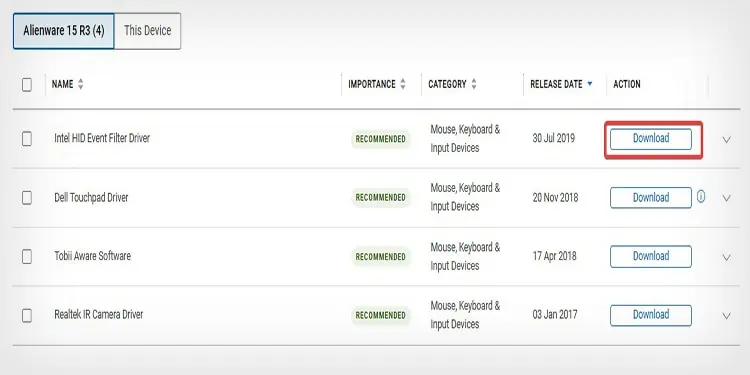Expand Intel HID Event Filter Driver details
Image resolution: width=750 pixels, height=375 pixels.
(x=727, y=140)
